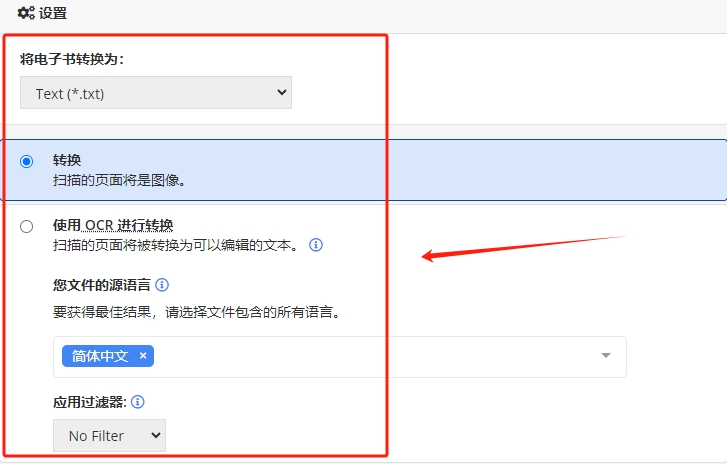The height and width of the screenshot is (464, 727).
Task: Click the 要获得最佳结果 hint text
Action: 197,312
